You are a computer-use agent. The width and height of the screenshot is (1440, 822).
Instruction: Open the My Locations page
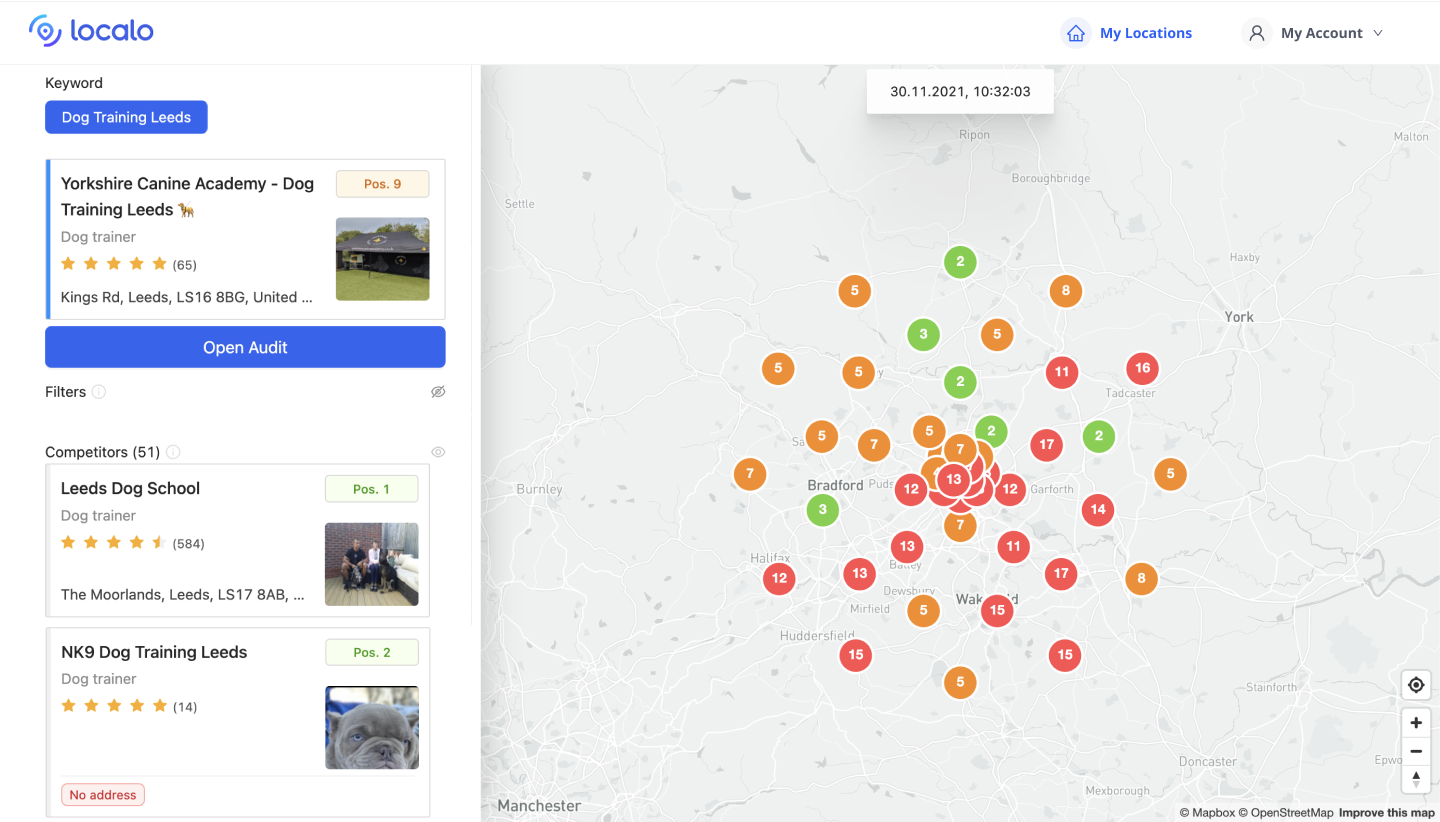pos(1145,33)
